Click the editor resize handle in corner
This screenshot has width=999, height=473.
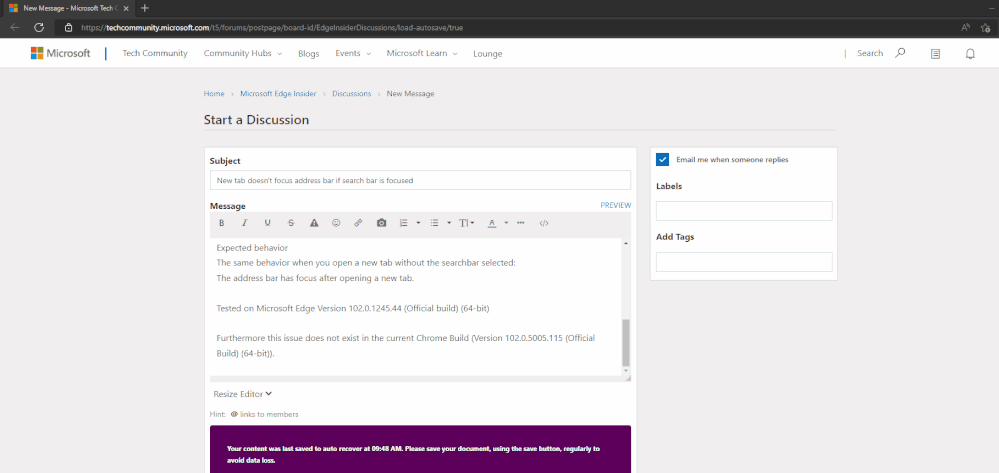[x=628, y=379]
